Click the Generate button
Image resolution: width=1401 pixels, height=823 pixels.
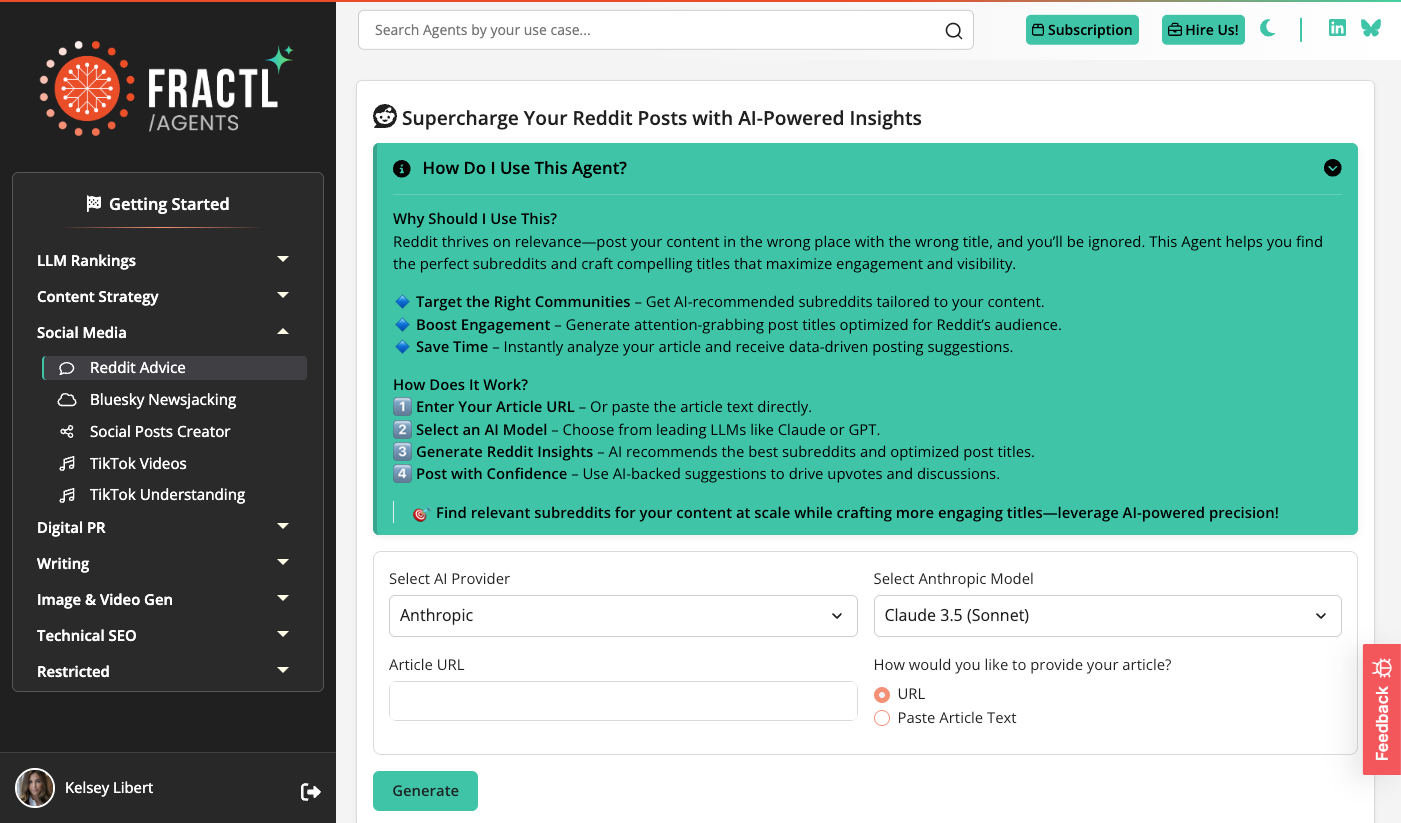click(x=425, y=790)
